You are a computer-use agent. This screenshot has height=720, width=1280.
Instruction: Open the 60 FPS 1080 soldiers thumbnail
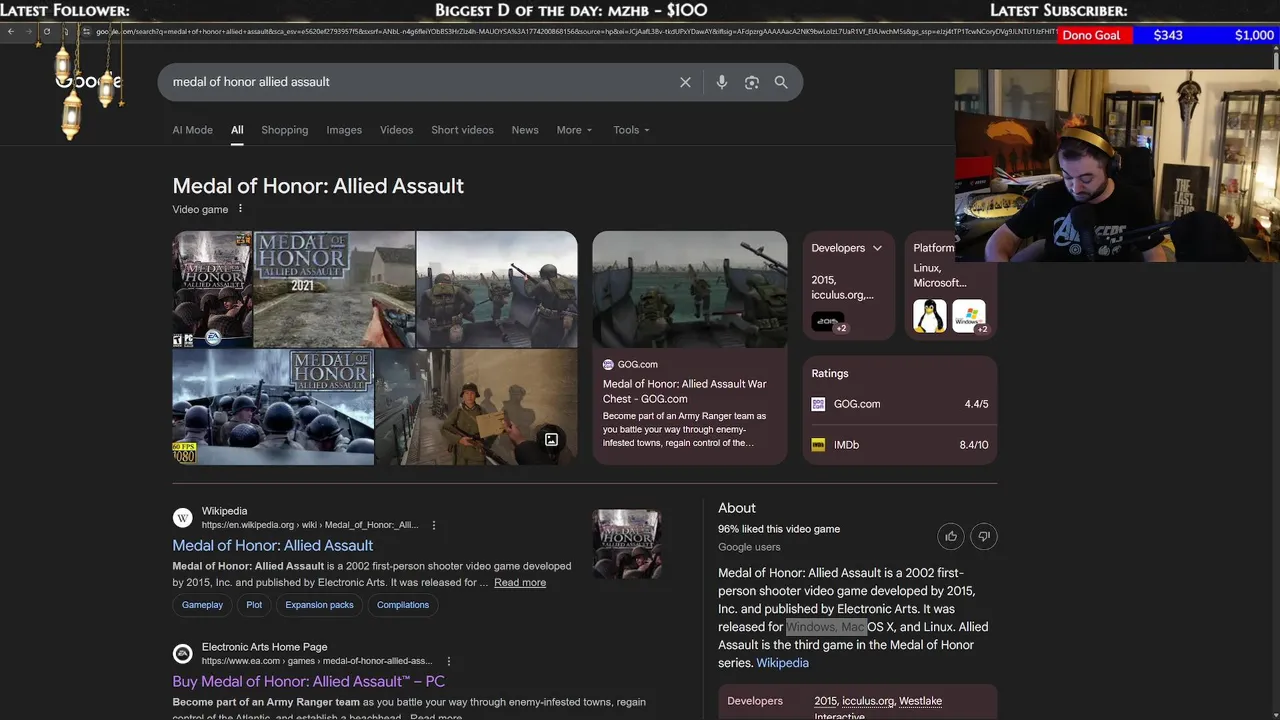pyautogui.click(x=273, y=407)
